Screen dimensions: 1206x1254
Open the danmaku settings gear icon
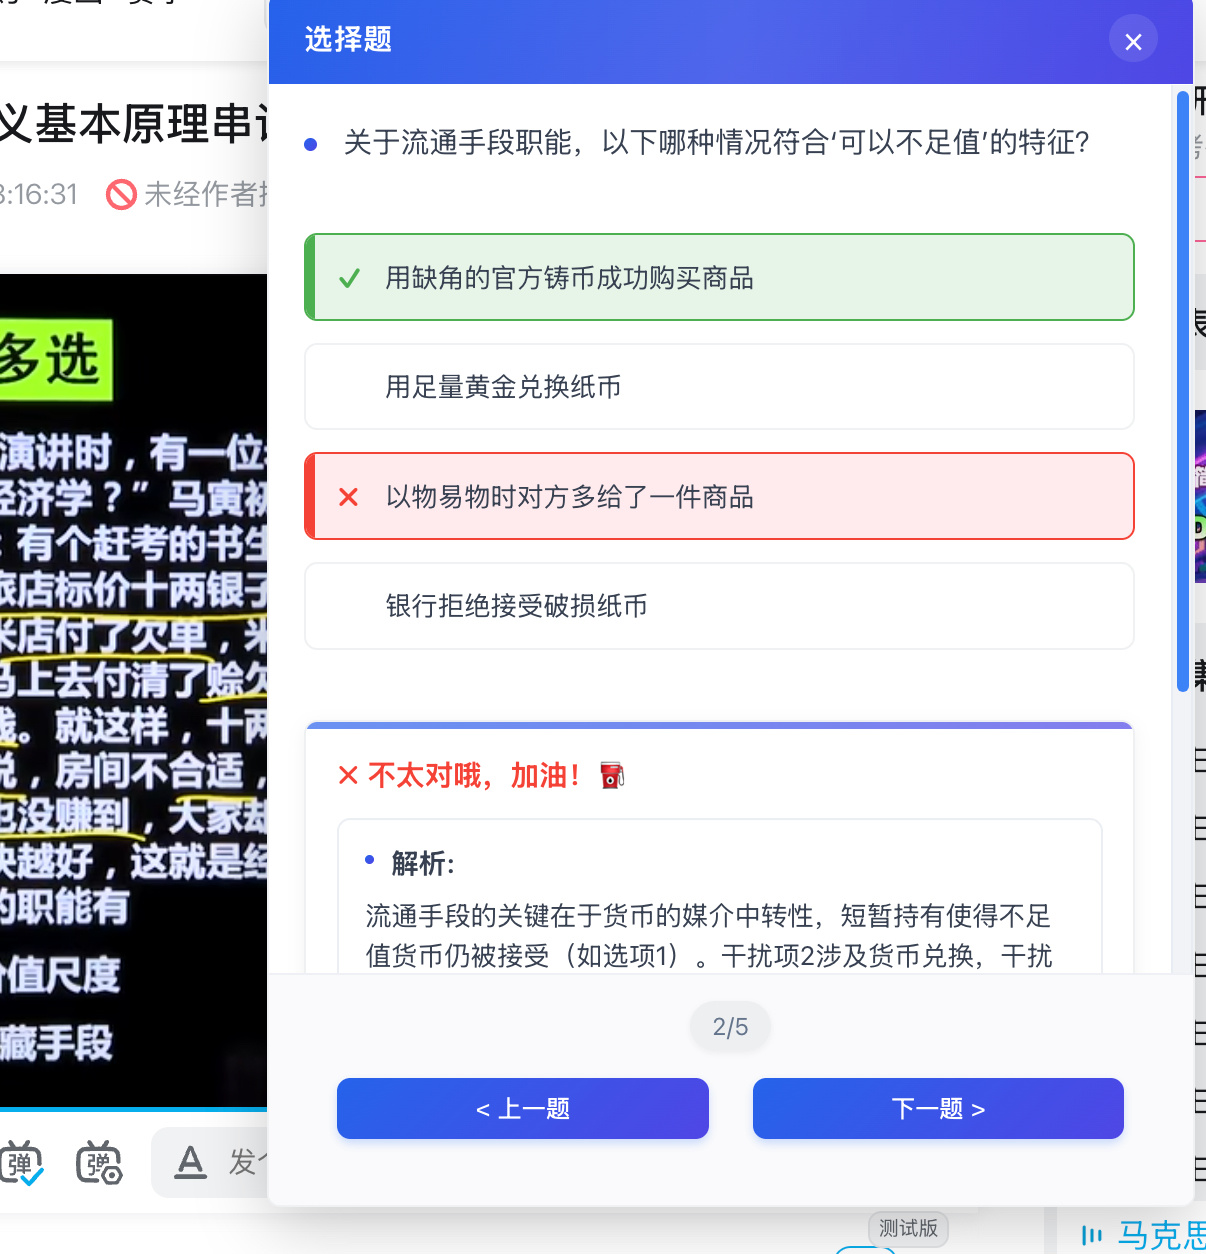(97, 1163)
